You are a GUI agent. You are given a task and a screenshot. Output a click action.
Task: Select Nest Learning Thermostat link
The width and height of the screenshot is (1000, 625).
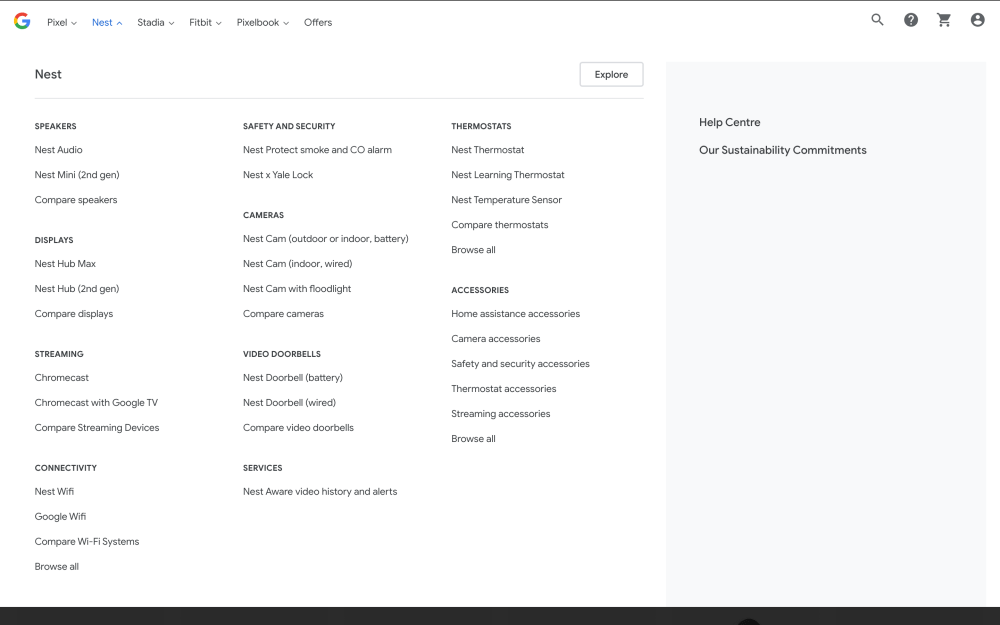508,175
